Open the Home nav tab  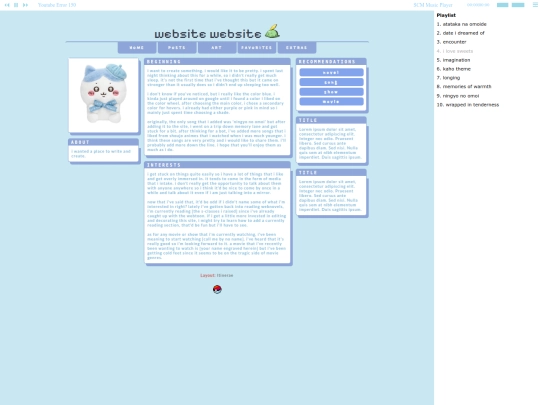(x=137, y=48)
